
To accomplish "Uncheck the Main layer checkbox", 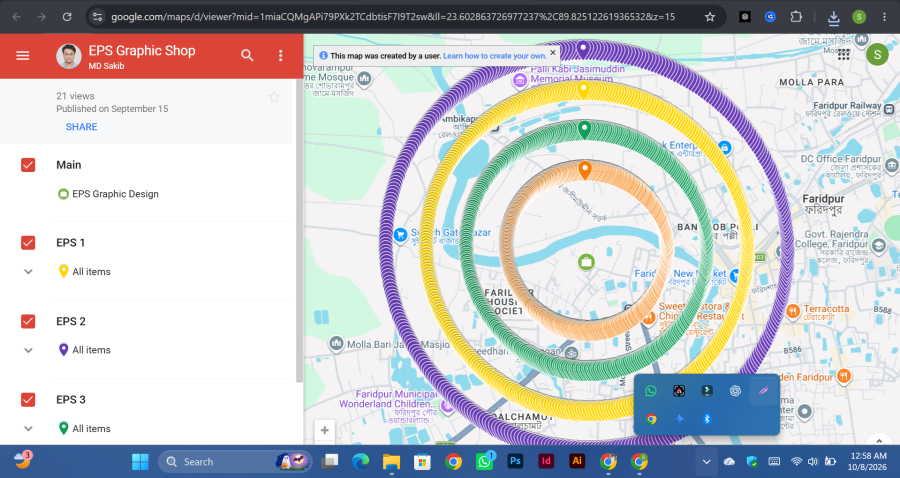I will (28, 165).
